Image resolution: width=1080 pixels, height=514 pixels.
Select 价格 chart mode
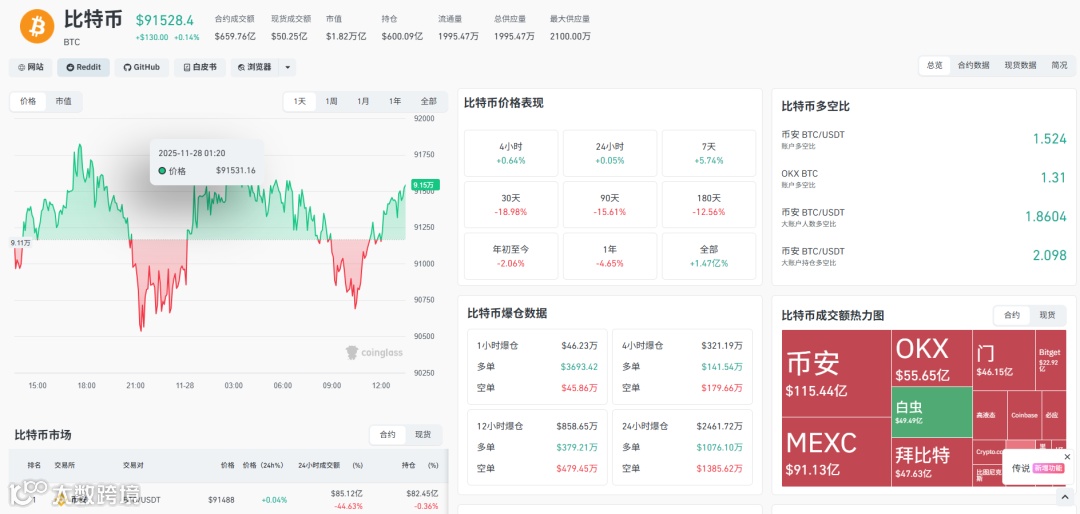[28, 101]
